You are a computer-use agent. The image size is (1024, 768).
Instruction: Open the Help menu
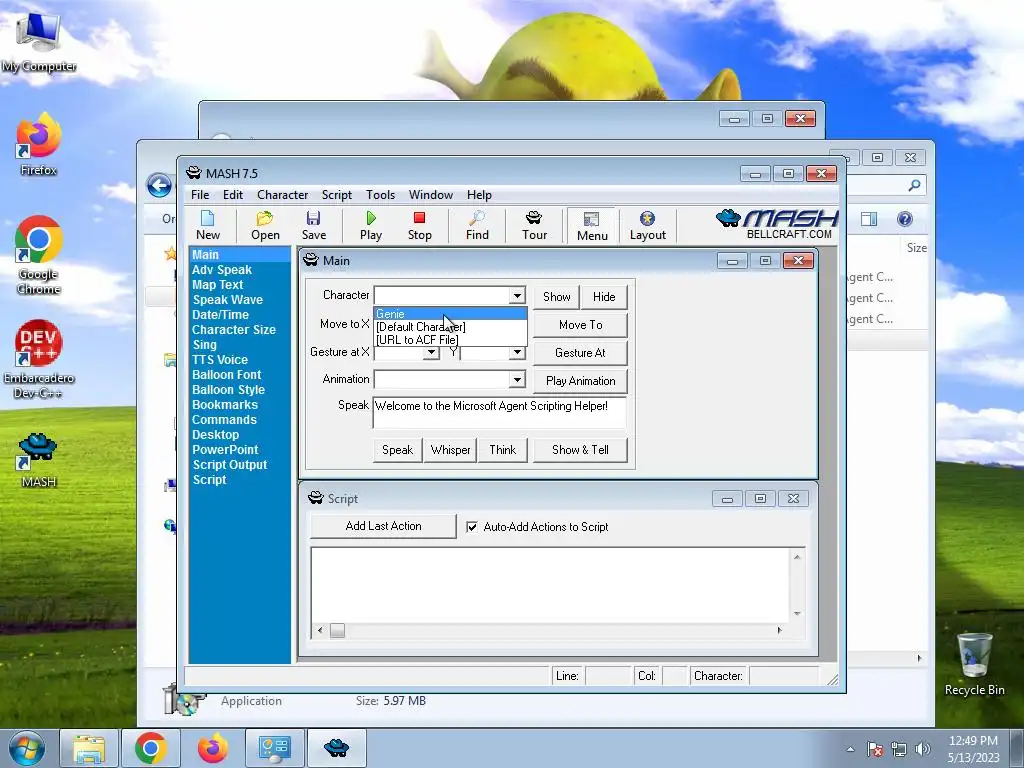(x=479, y=195)
